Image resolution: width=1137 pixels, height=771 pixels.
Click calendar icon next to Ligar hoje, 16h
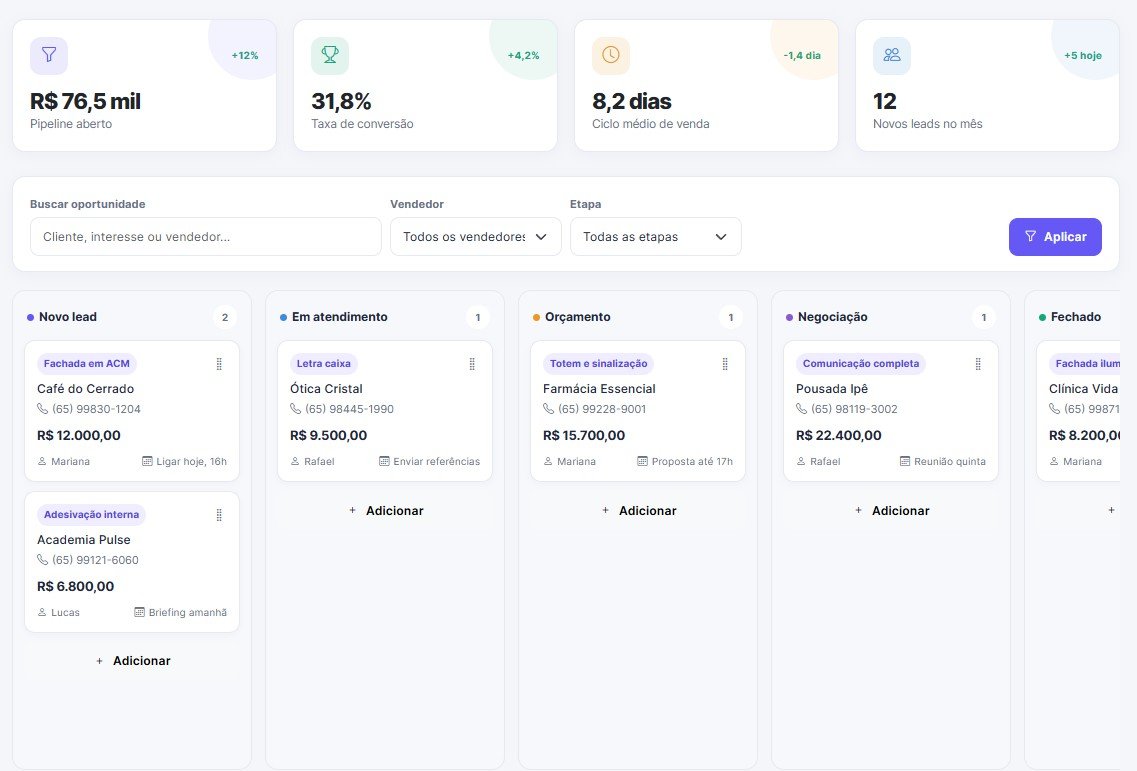click(147, 461)
